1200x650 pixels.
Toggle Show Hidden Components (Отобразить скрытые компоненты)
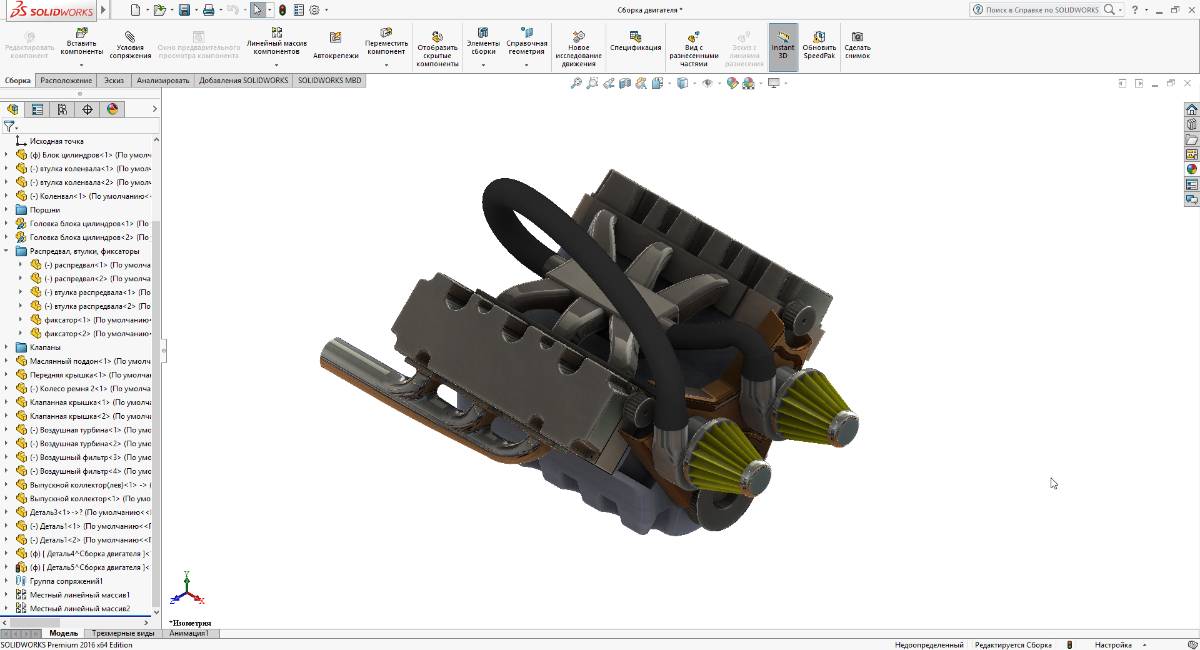click(437, 36)
